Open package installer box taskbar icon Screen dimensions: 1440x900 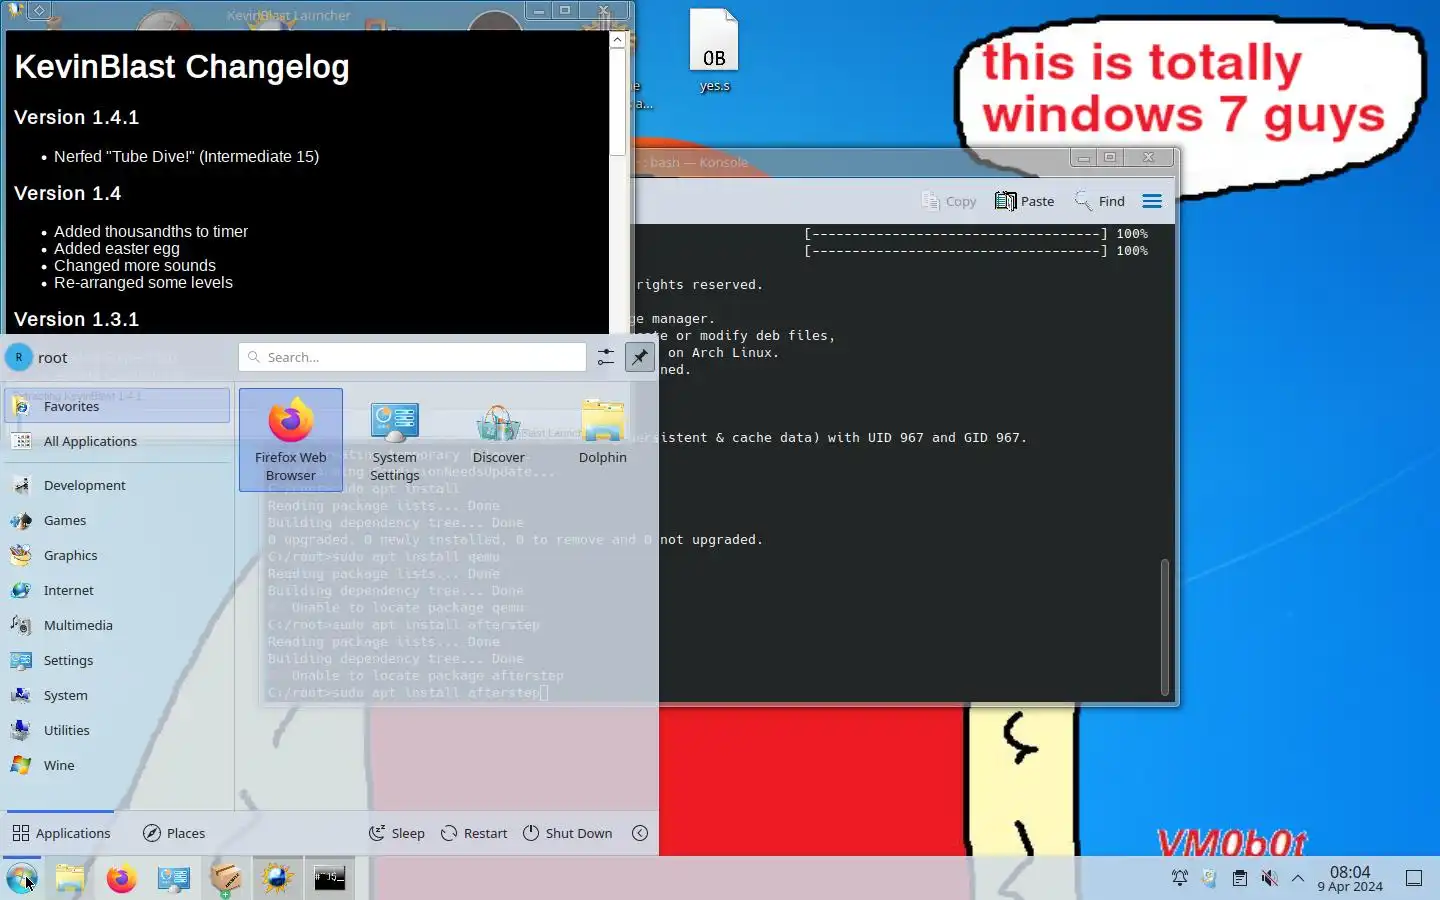coord(226,878)
